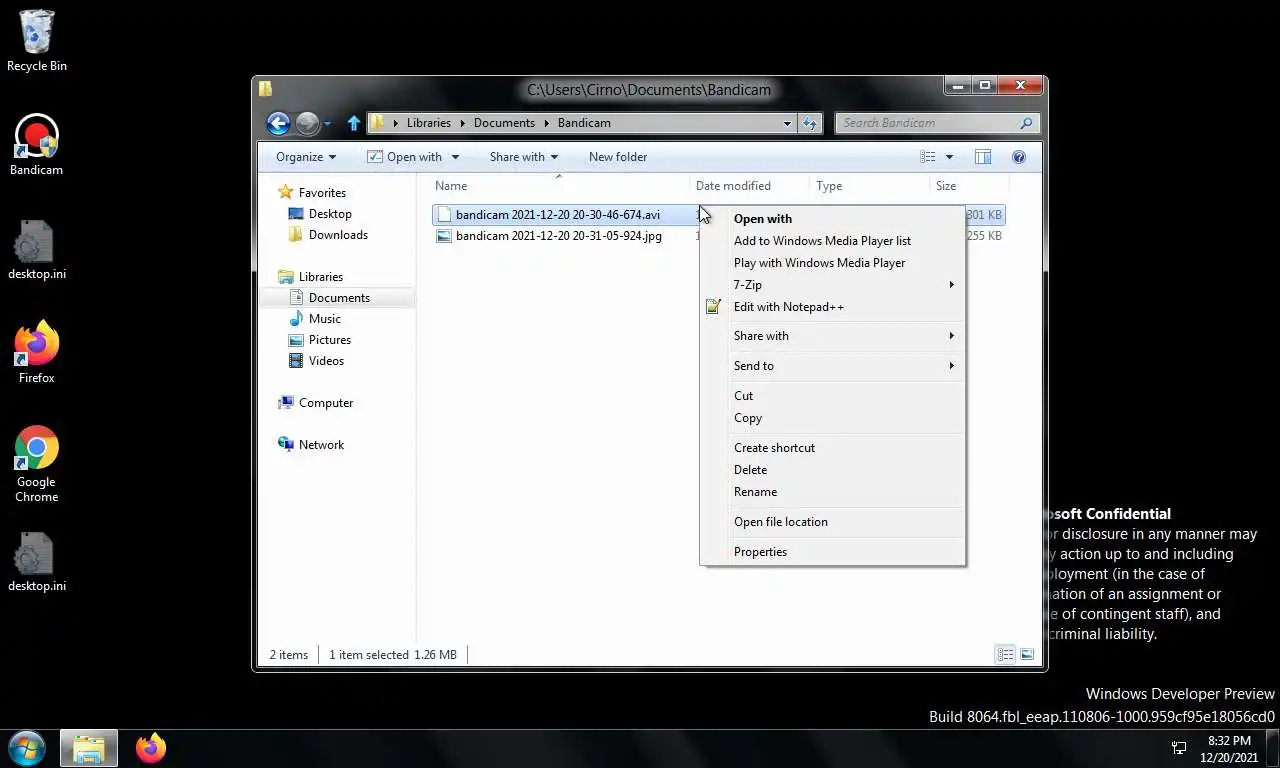The height and width of the screenshot is (768, 1280).
Task: Click the network tray icon
Action: tap(1179, 748)
